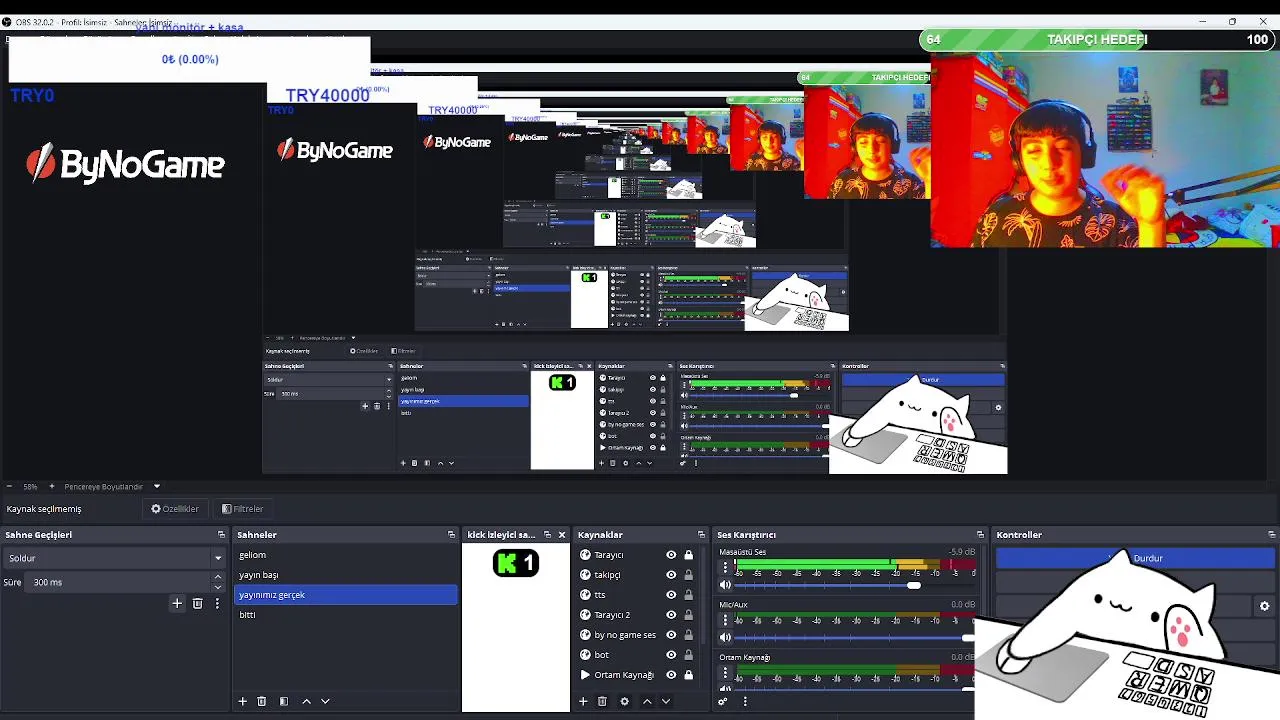Select the yayınımız gerçek scene
The height and width of the screenshot is (720, 1280).
(345, 595)
